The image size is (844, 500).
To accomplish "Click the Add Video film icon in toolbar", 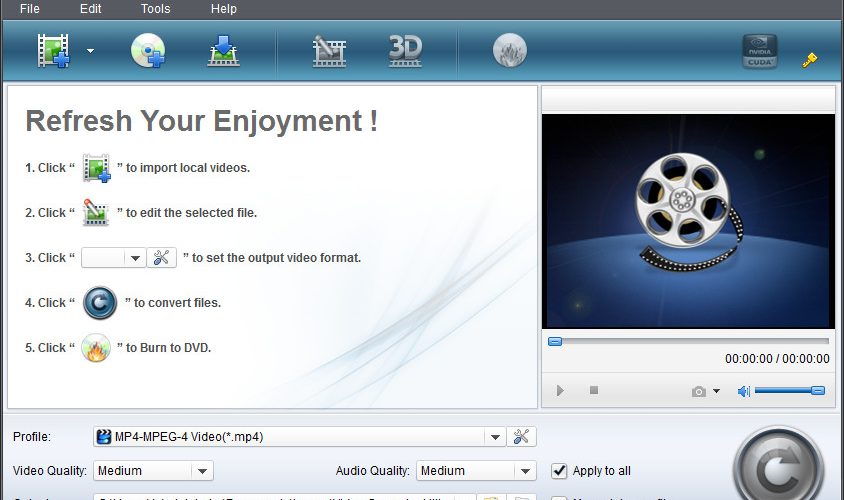I will pos(53,51).
